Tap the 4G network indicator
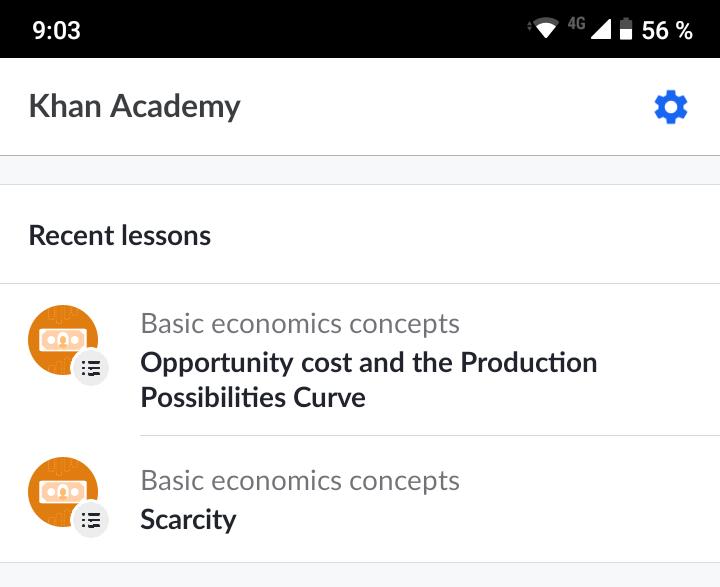The image size is (720, 587). (x=576, y=24)
